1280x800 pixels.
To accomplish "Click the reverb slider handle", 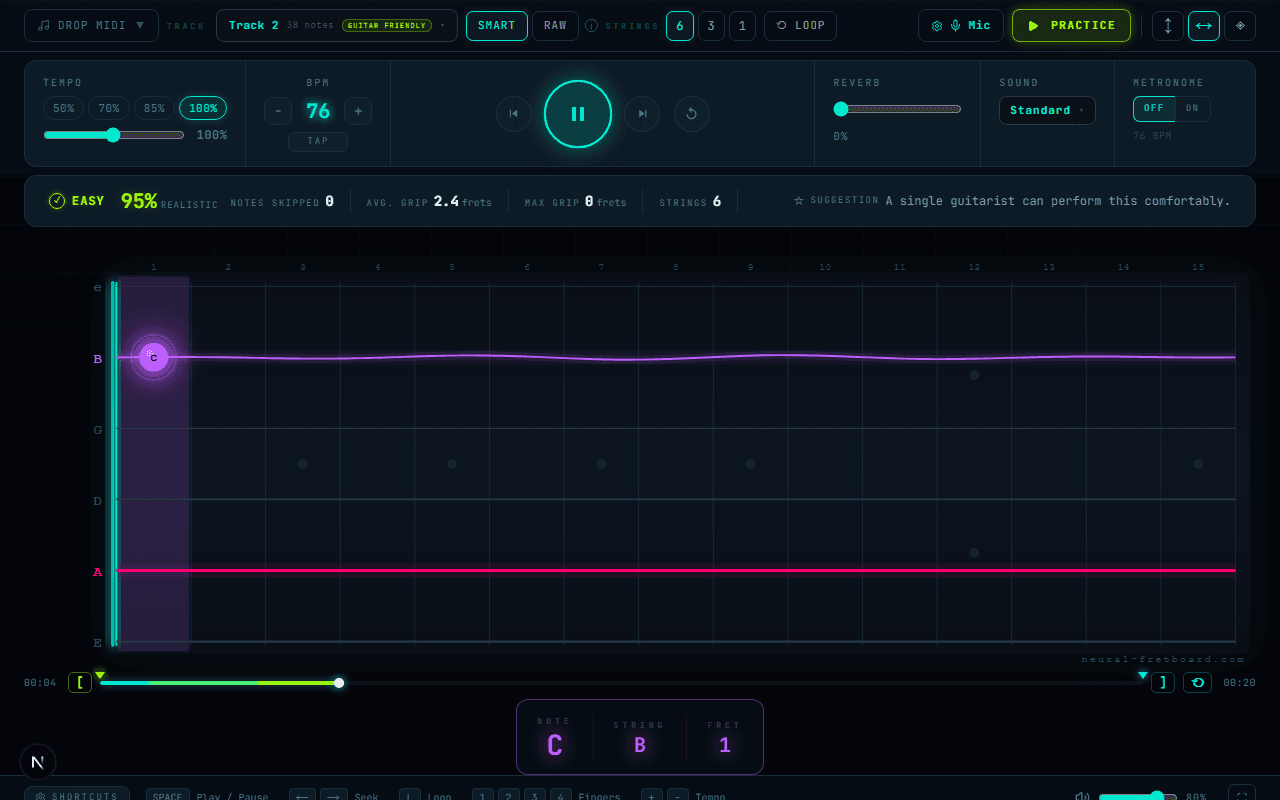I will pos(841,109).
